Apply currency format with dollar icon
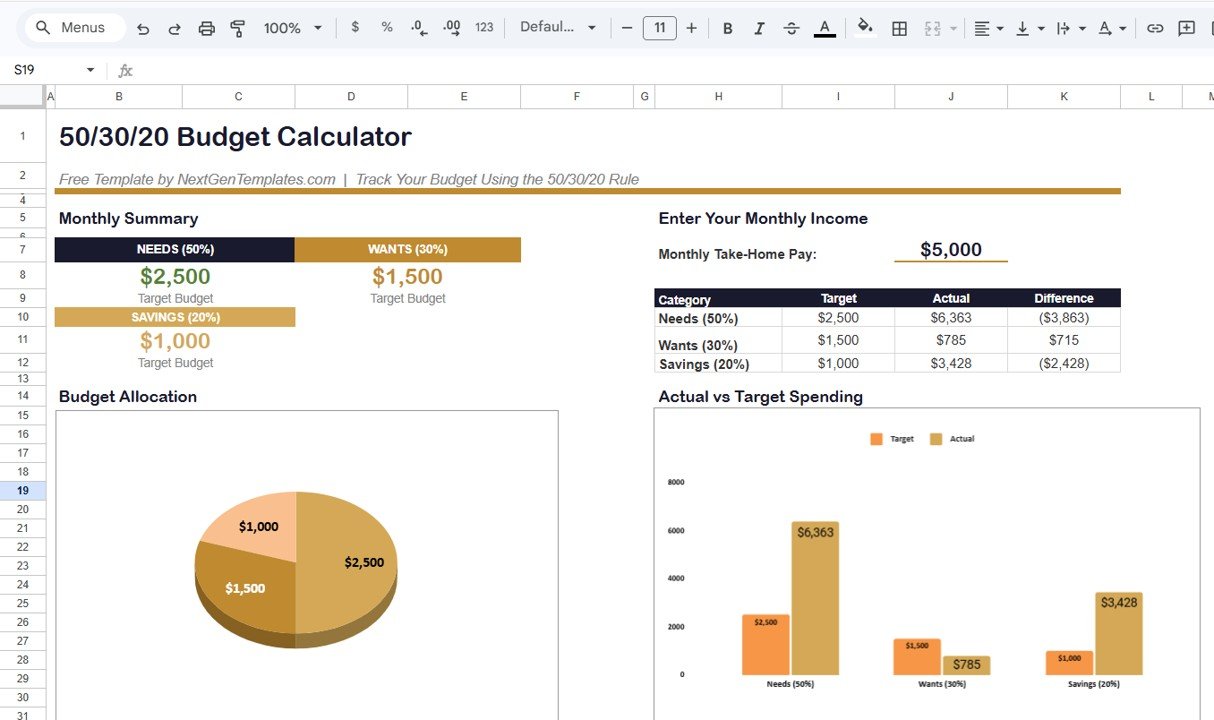This screenshot has height=720, width=1214. 355,28
